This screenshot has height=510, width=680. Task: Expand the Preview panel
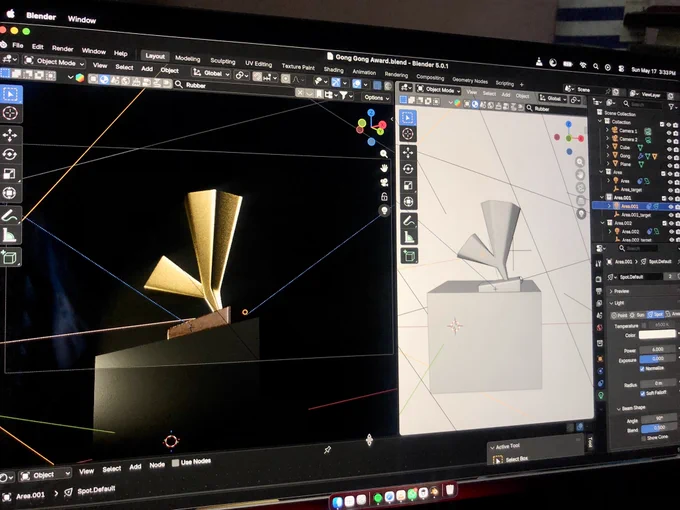pos(611,291)
